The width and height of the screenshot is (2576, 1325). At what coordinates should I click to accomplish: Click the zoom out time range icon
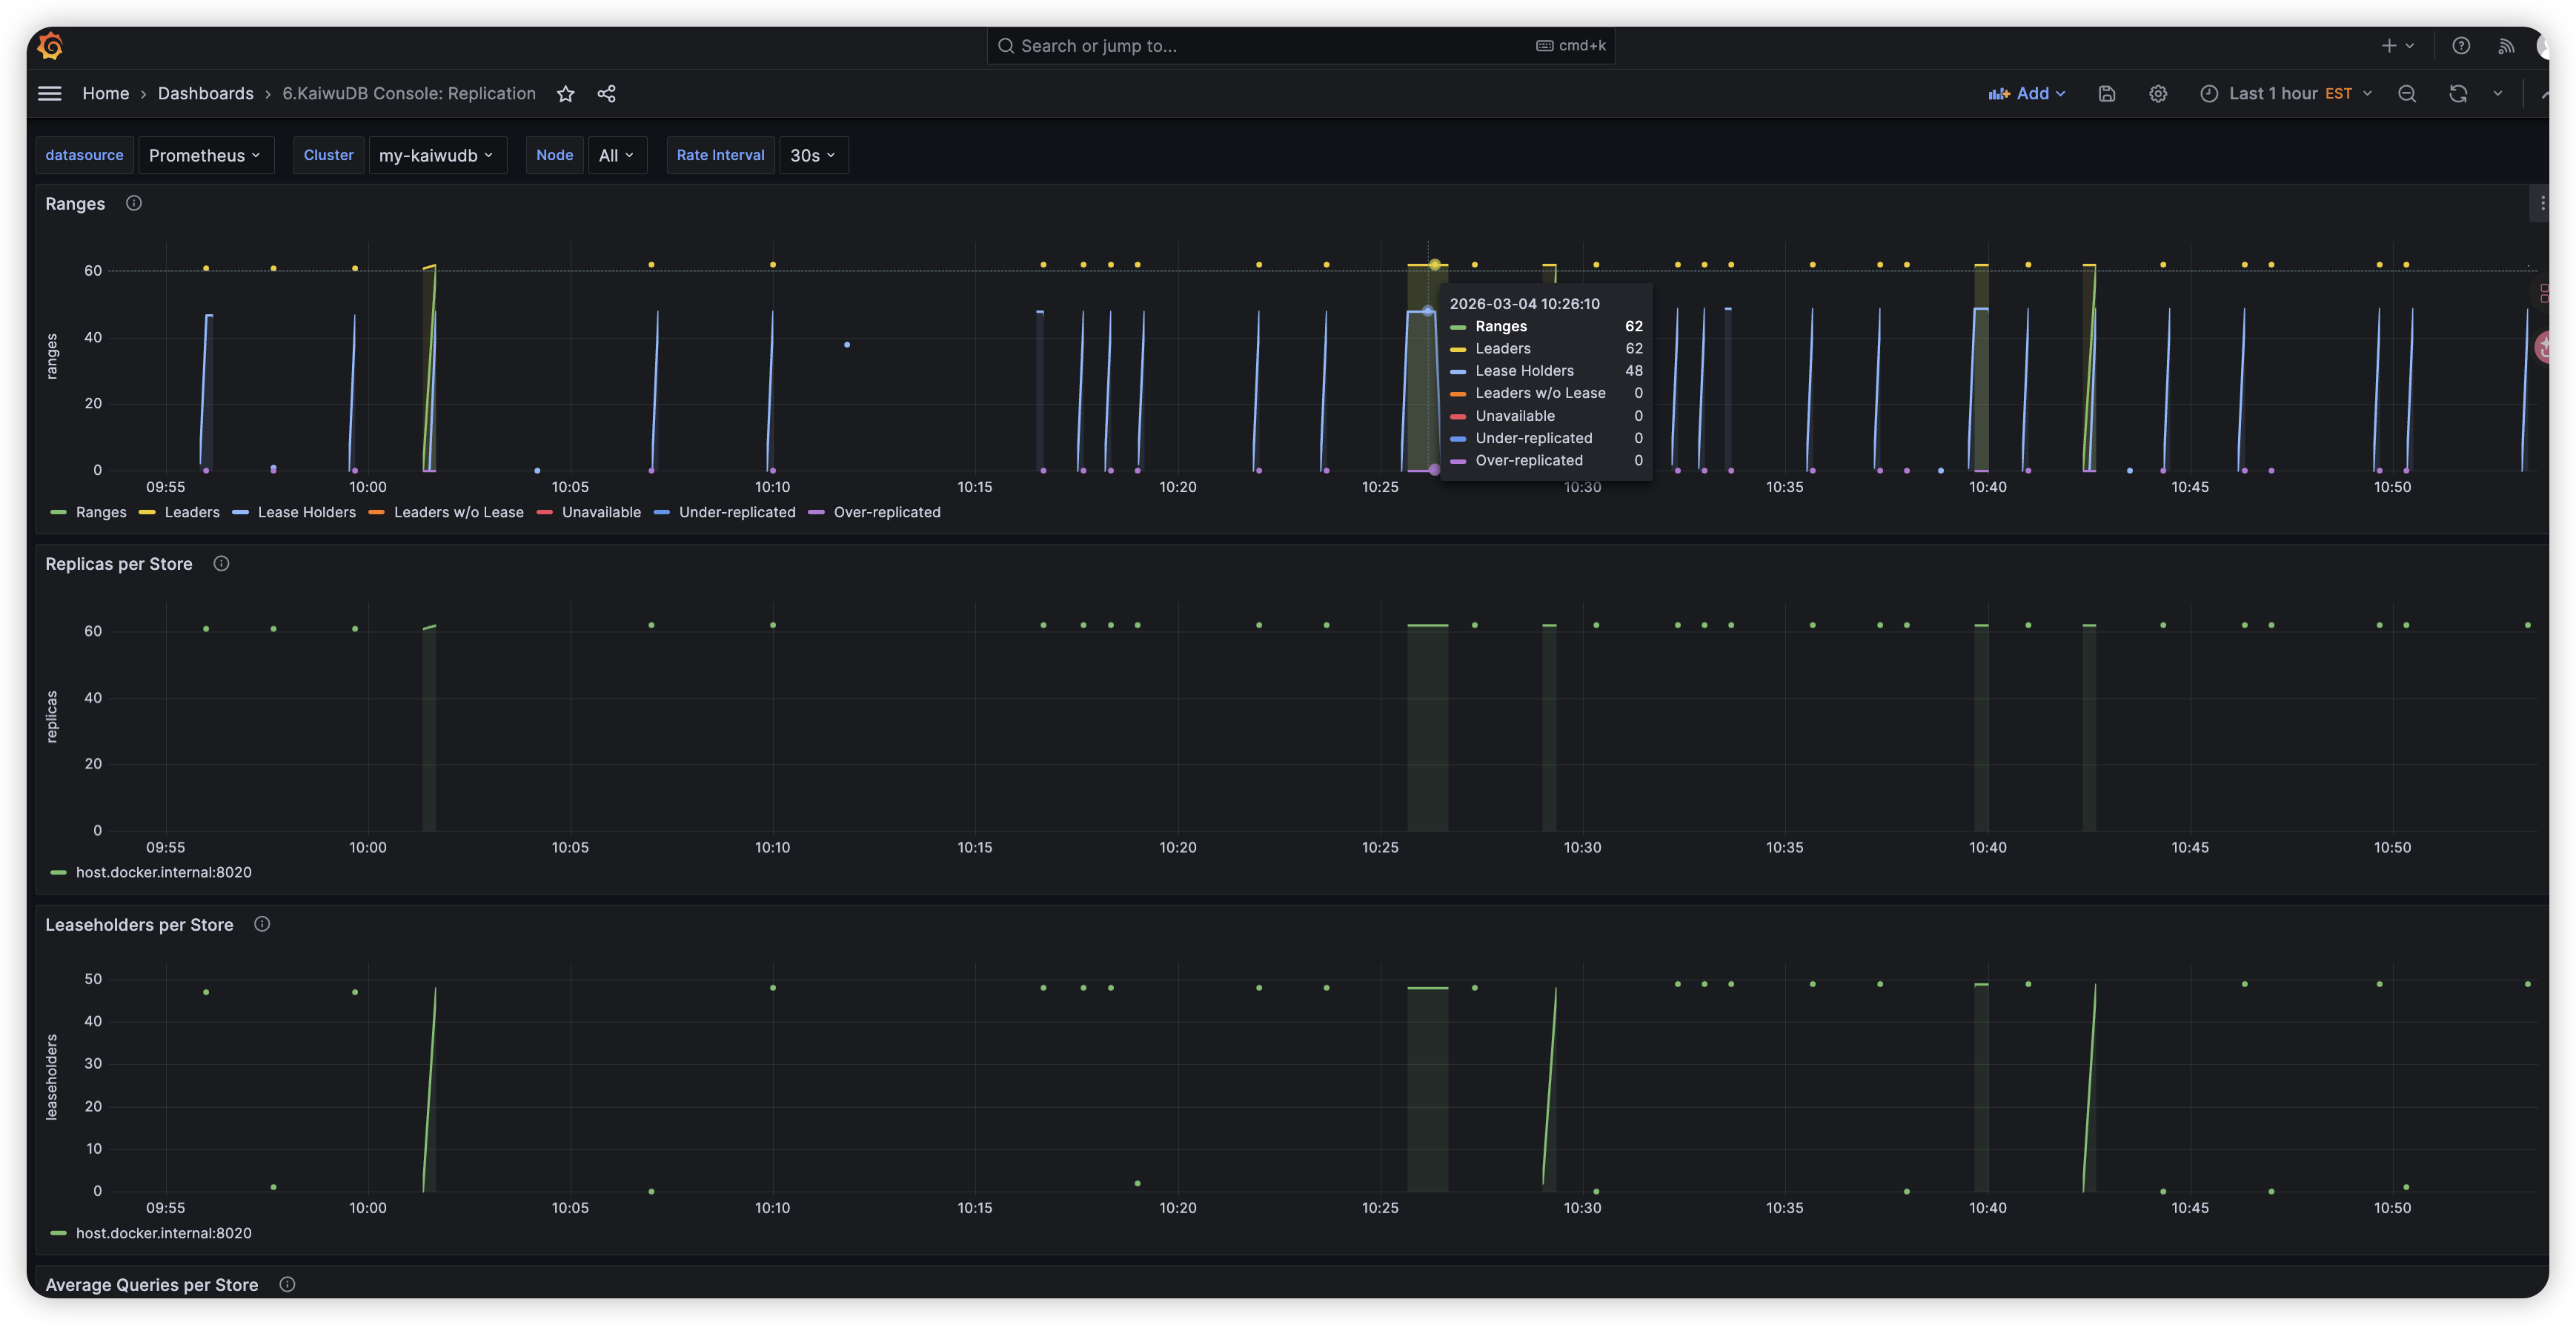point(2407,93)
